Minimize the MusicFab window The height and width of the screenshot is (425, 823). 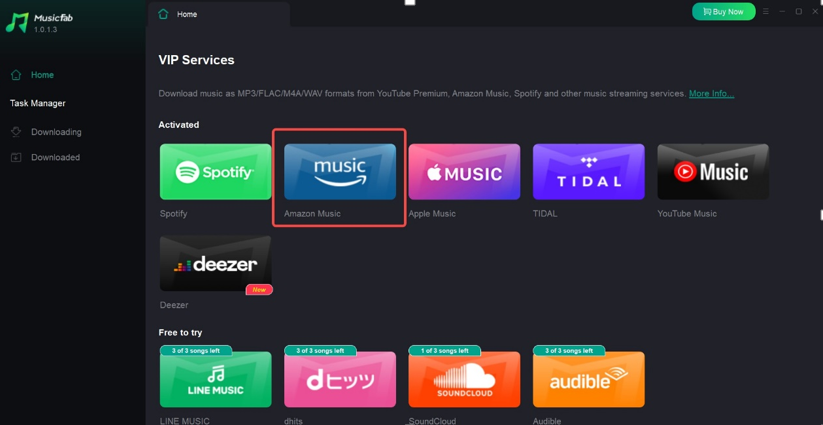782,12
